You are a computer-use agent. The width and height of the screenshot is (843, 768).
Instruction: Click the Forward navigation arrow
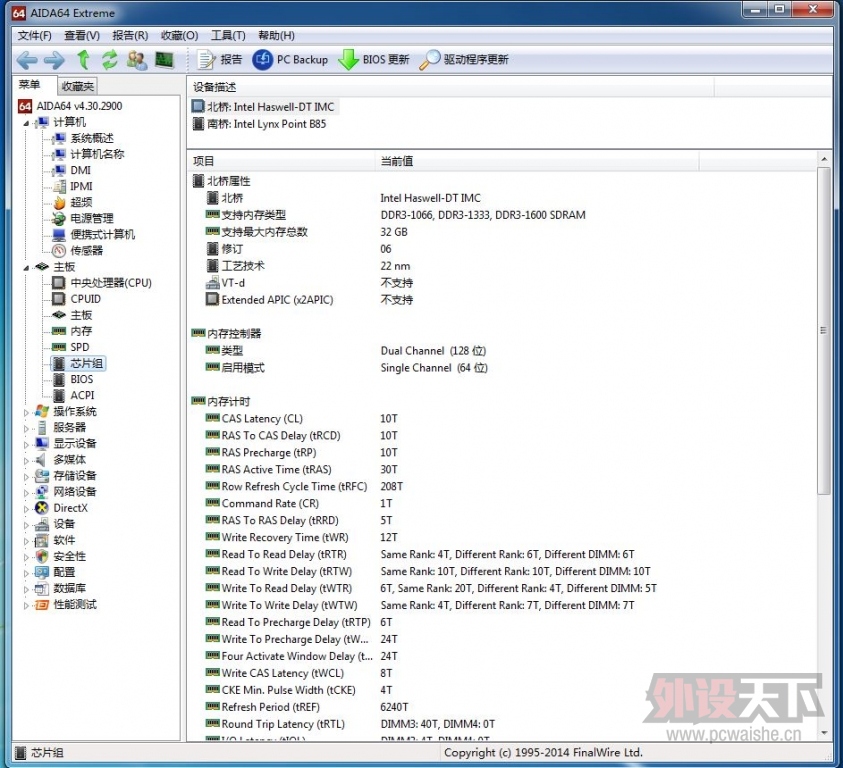[x=54, y=60]
